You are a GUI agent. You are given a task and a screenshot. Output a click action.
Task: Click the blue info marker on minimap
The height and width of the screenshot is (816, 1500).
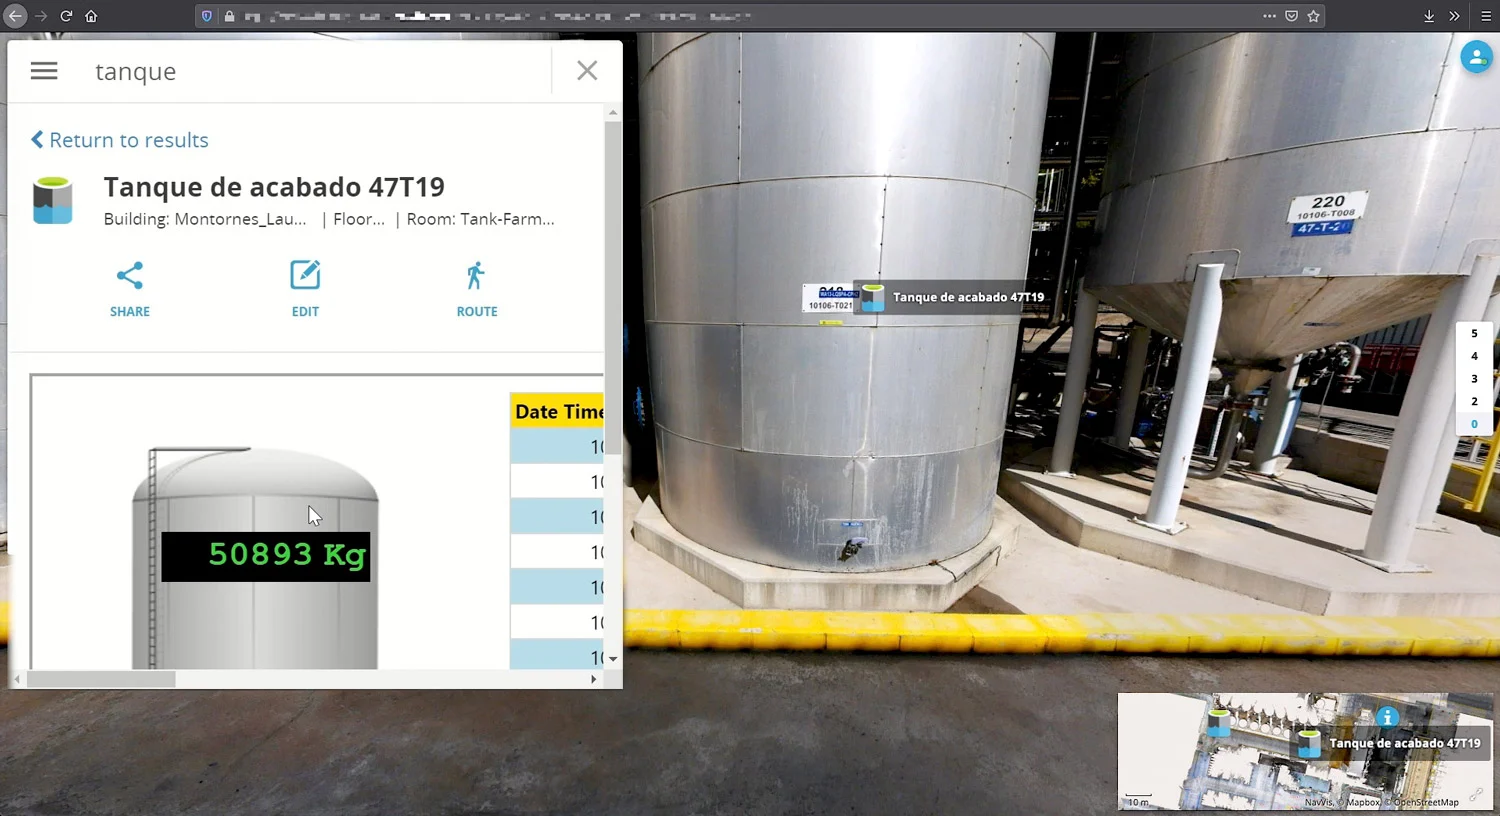(x=1387, y=717)
